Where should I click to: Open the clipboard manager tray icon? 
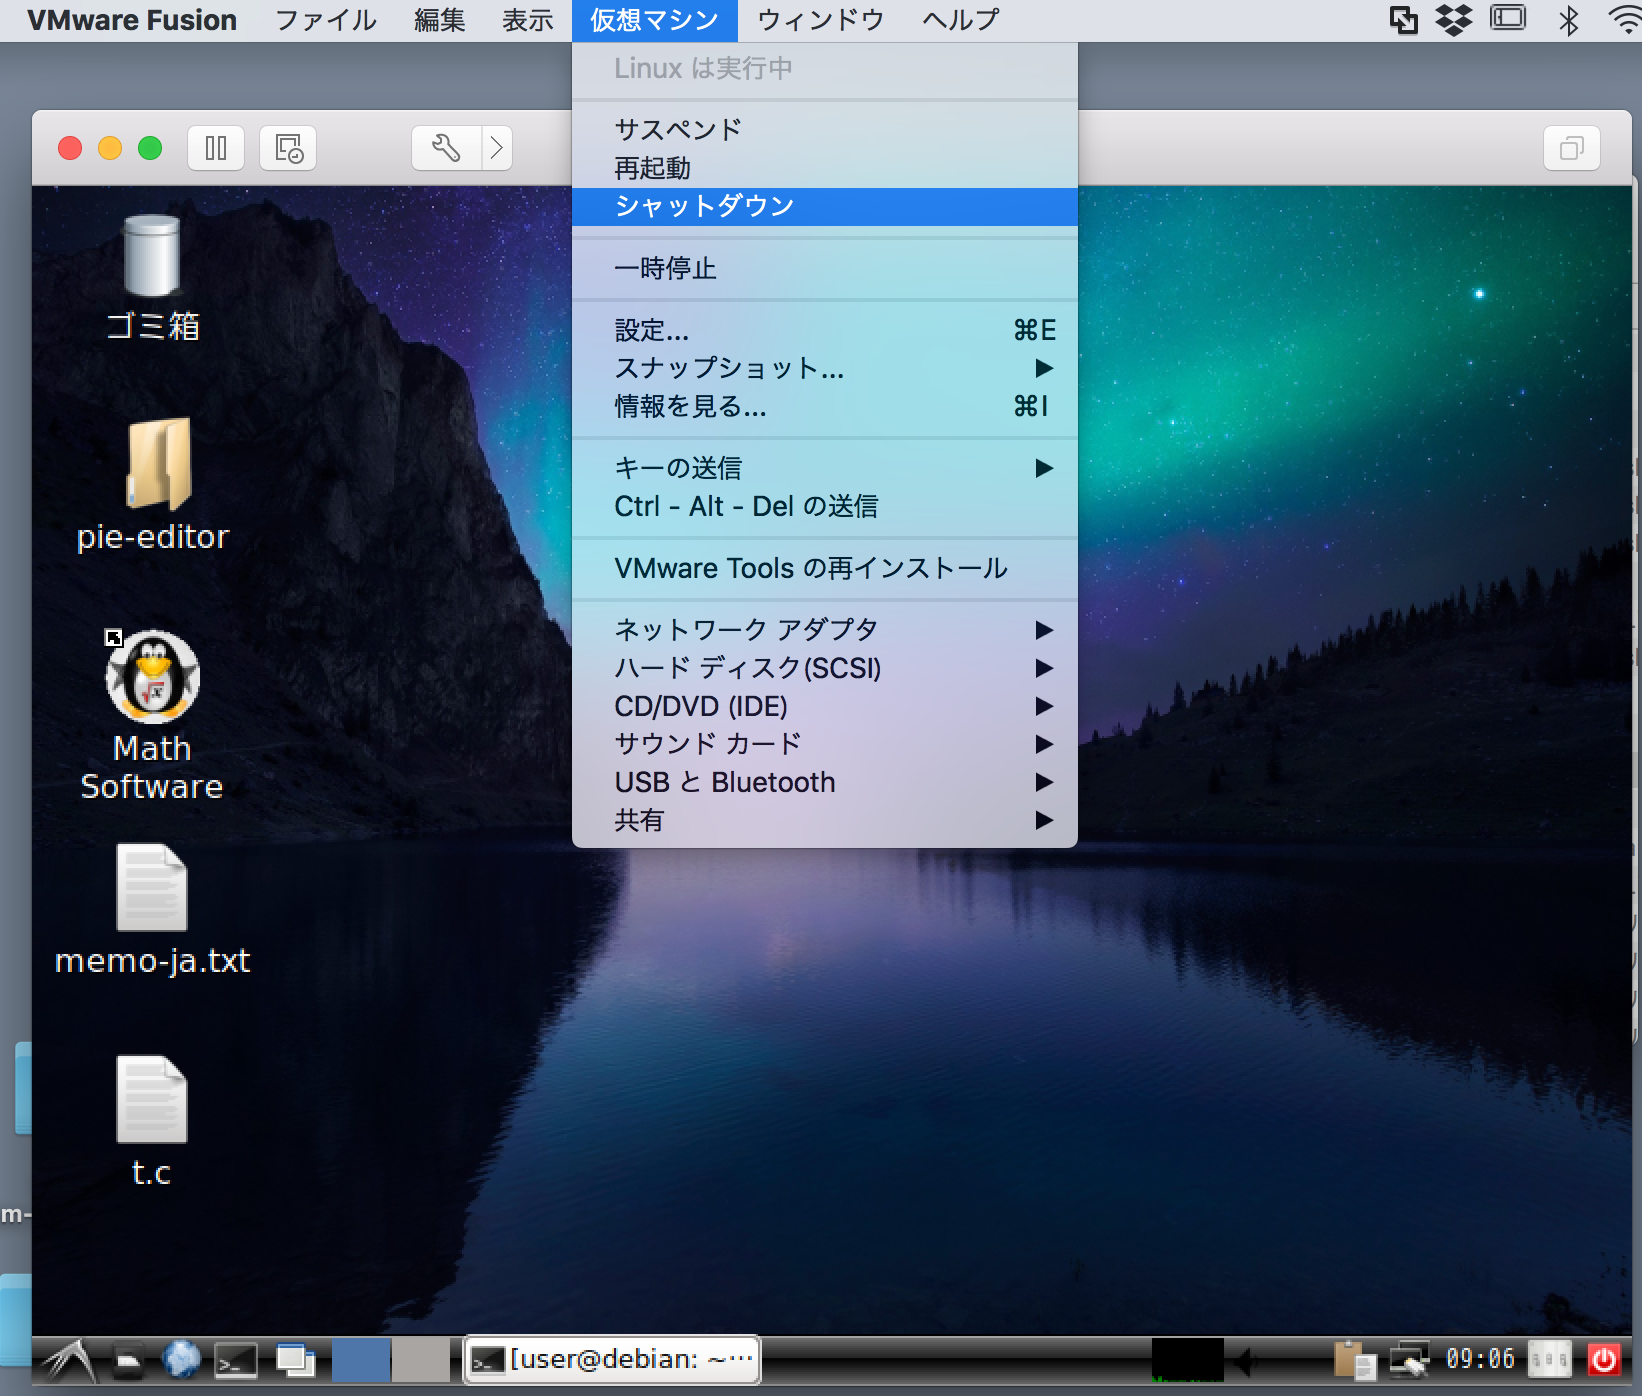pyautogui.click(x=1355, y=1360)
